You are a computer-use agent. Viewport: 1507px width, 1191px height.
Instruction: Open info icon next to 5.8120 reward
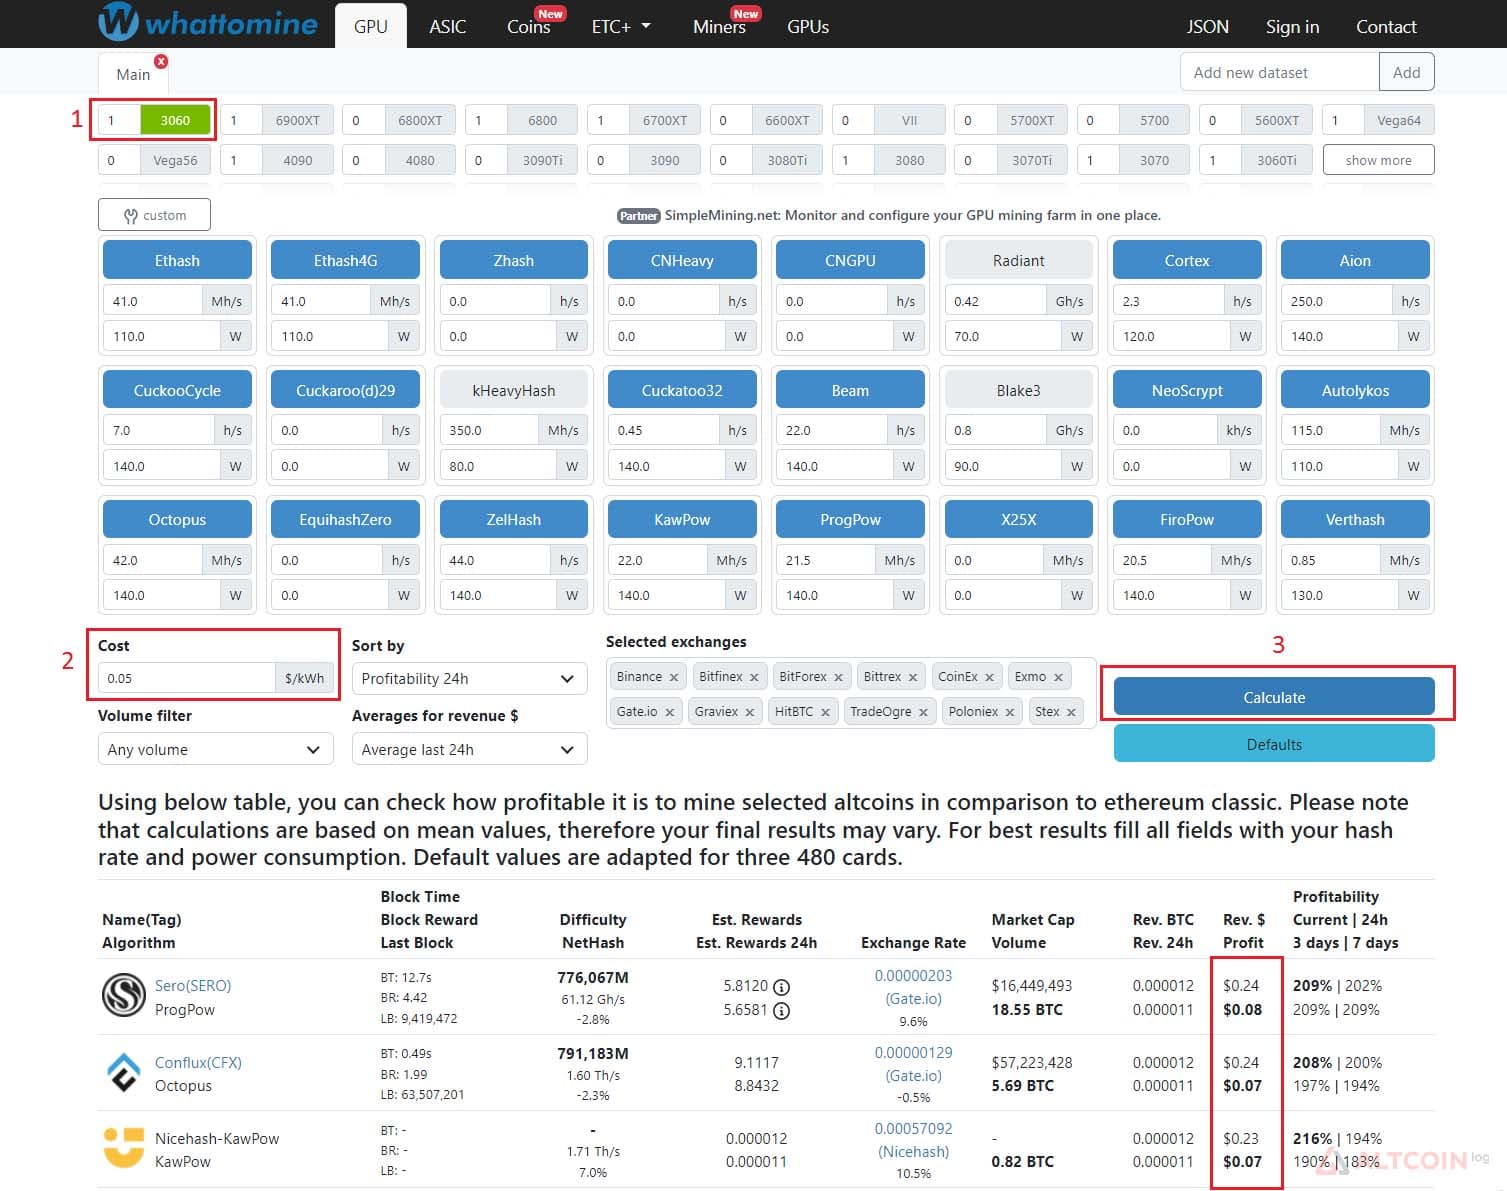tap(782, 986)
